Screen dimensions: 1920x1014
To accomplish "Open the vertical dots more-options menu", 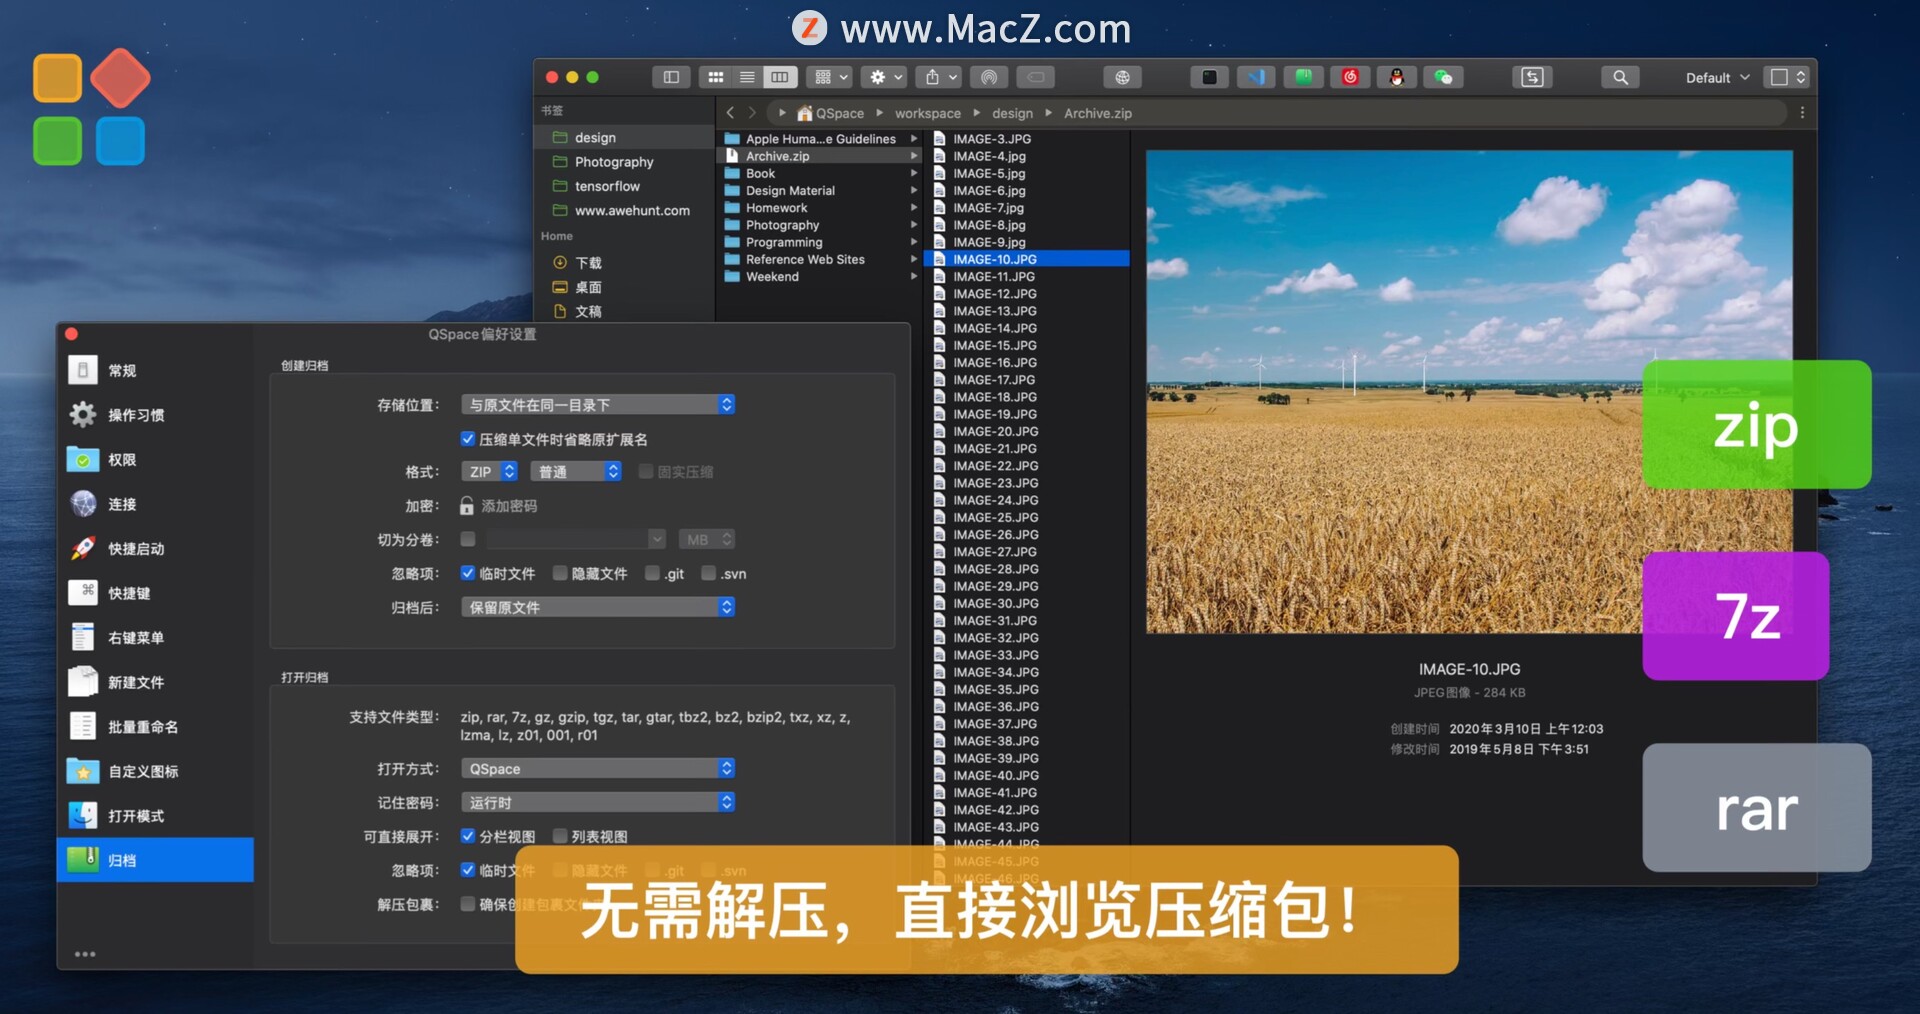I will [1802, 113].
